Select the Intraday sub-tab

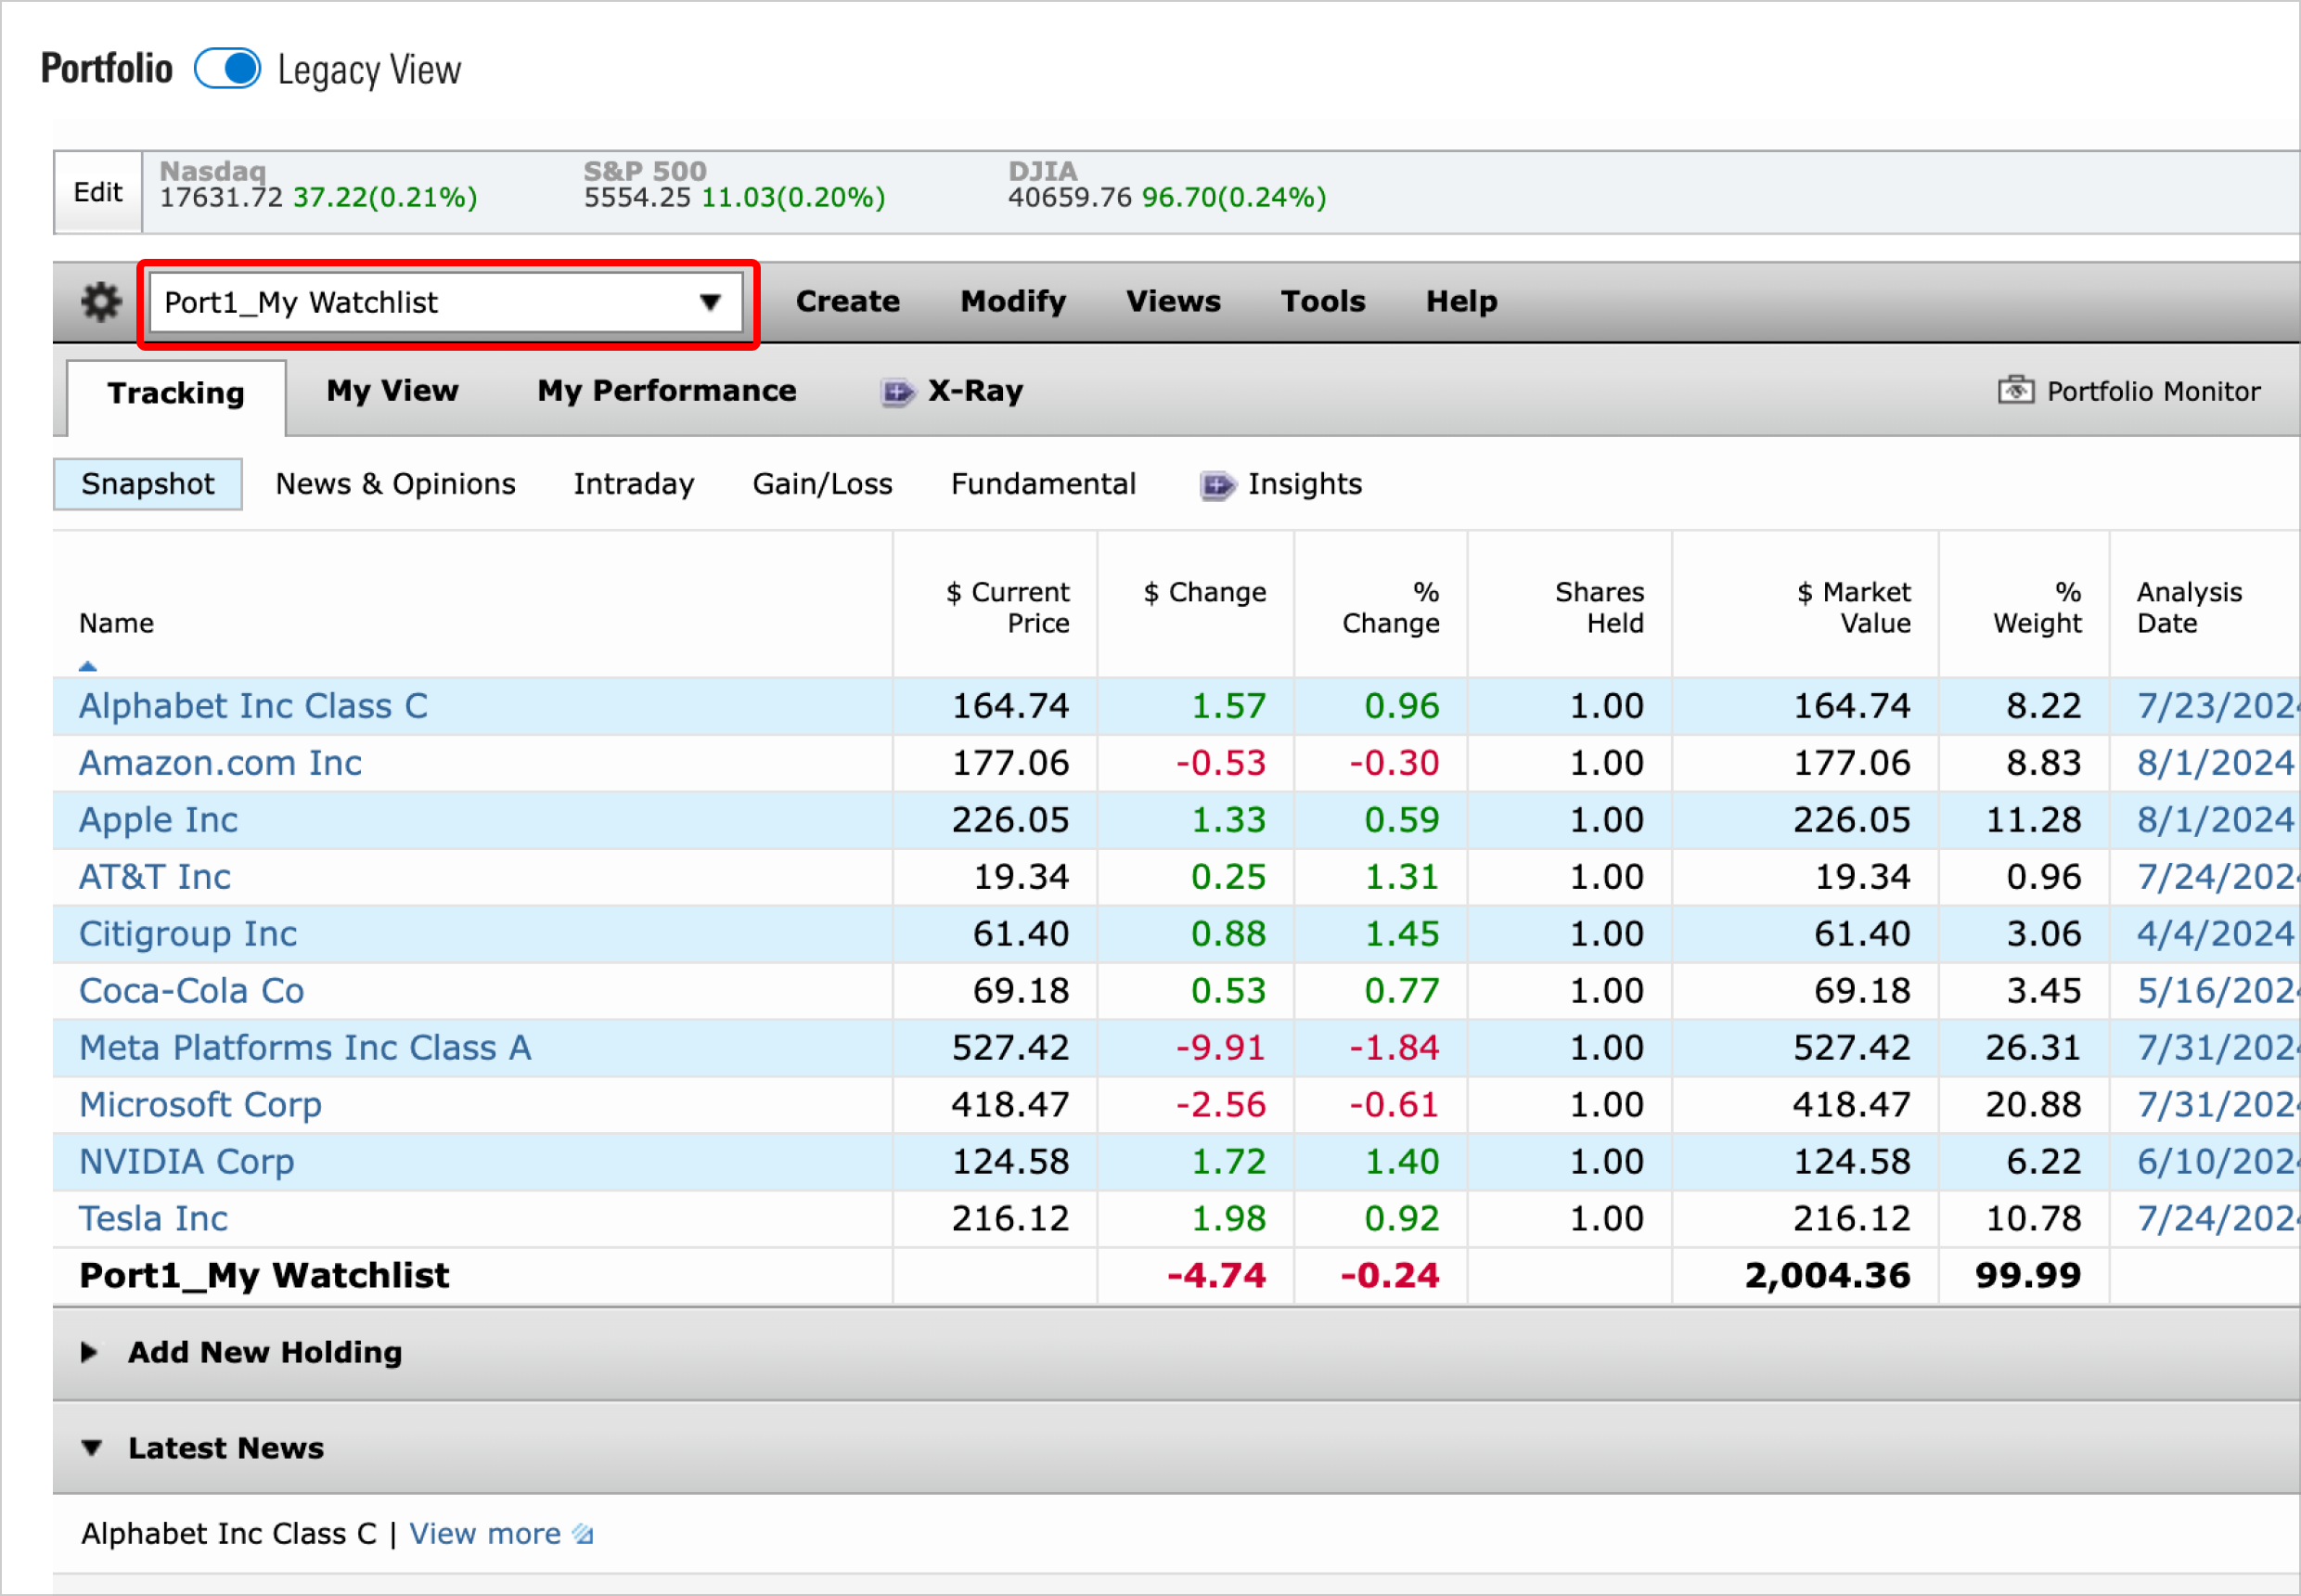click(x=634, y=484)
